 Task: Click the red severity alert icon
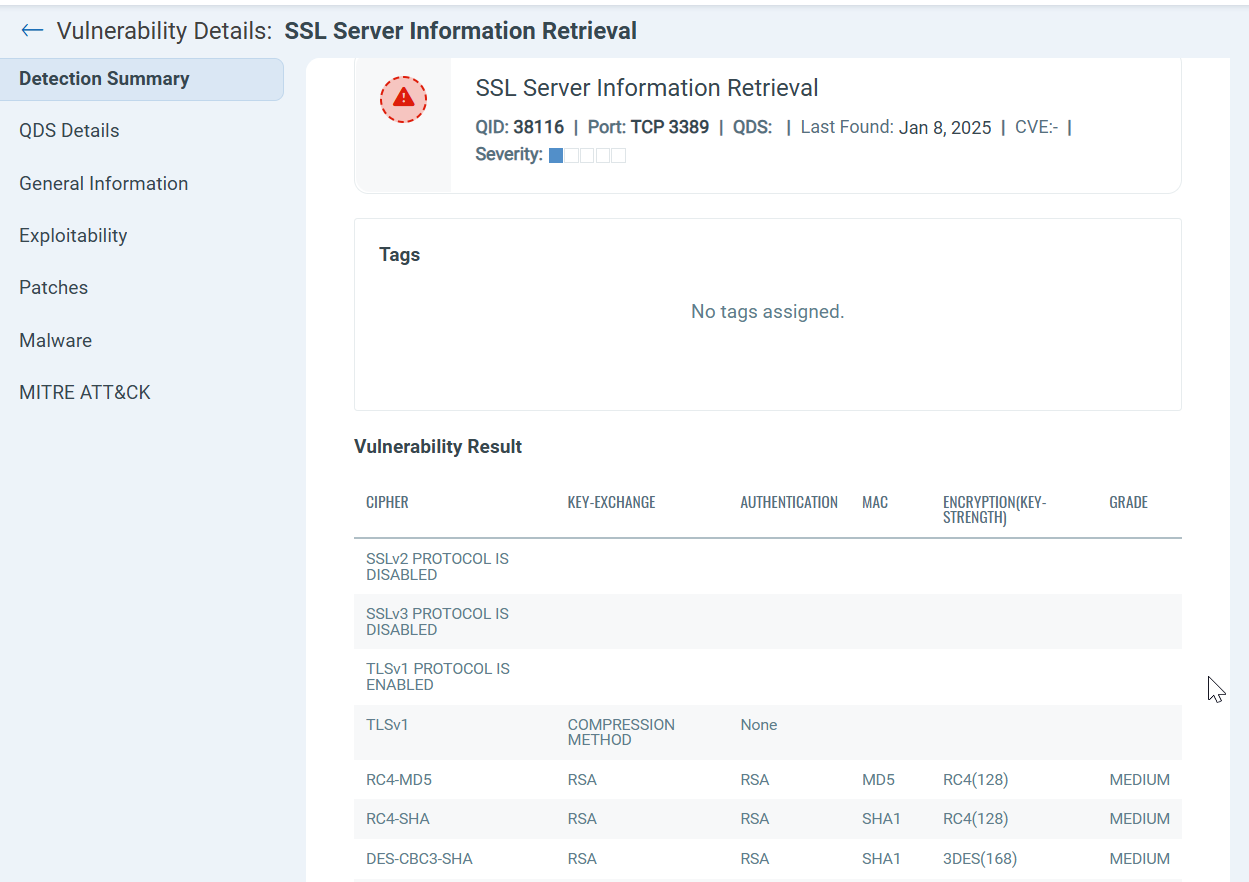coord(402,99)
